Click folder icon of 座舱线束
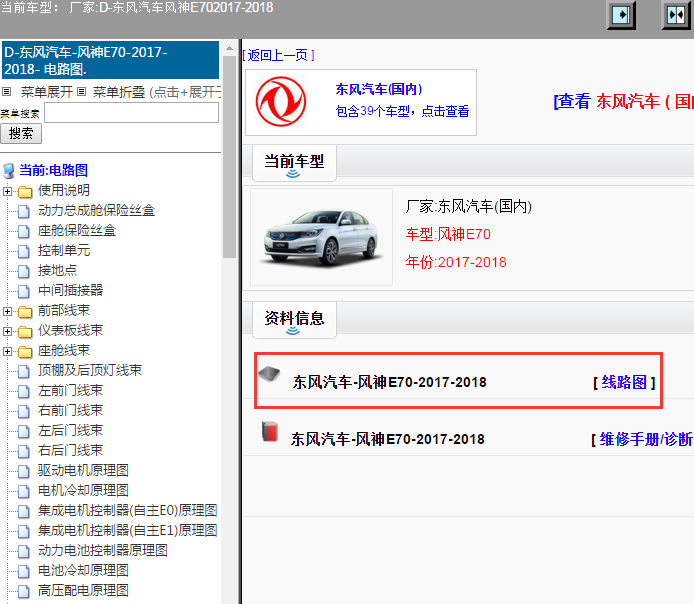 tap(25, 352)
